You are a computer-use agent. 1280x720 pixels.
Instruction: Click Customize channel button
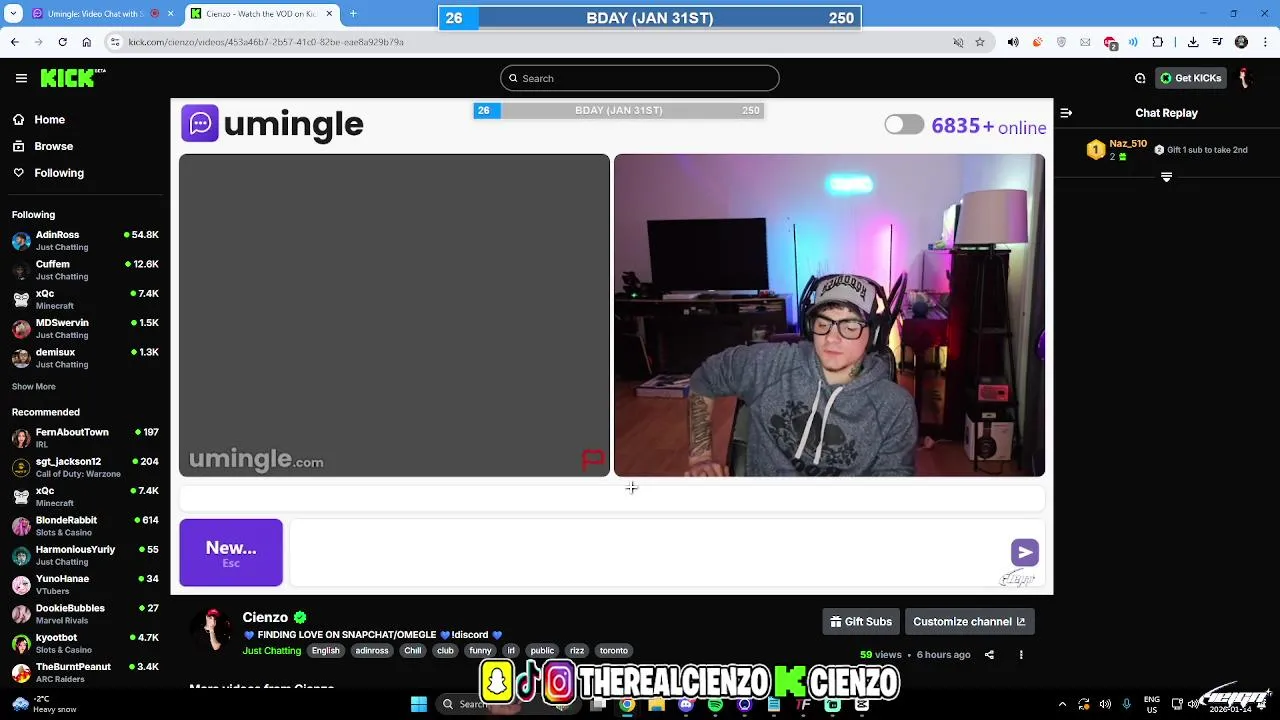coord(969,622)
